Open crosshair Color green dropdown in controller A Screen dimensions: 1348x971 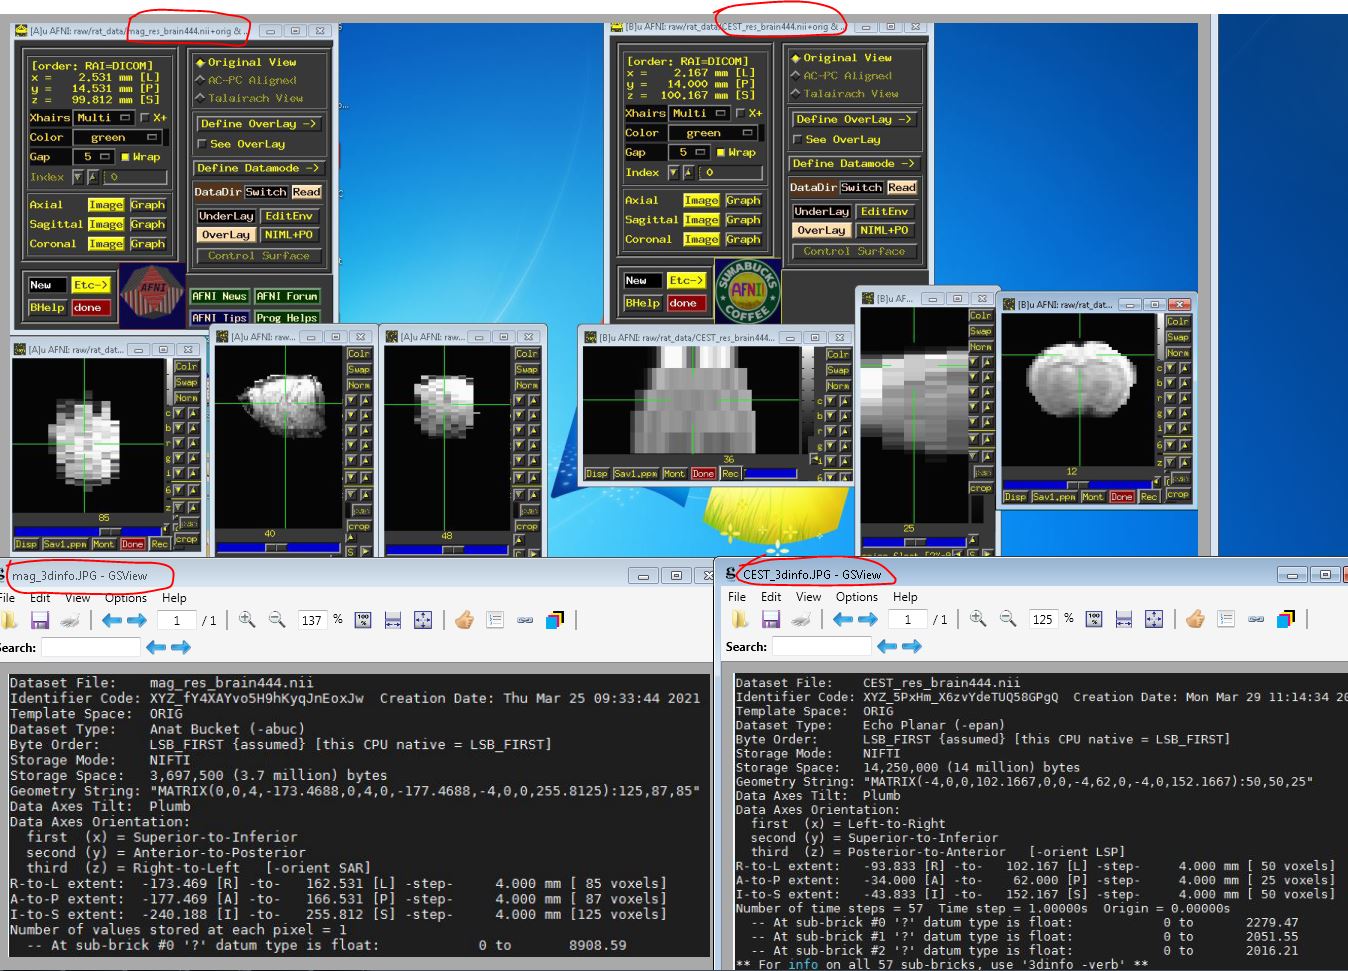tap(117, 137)
